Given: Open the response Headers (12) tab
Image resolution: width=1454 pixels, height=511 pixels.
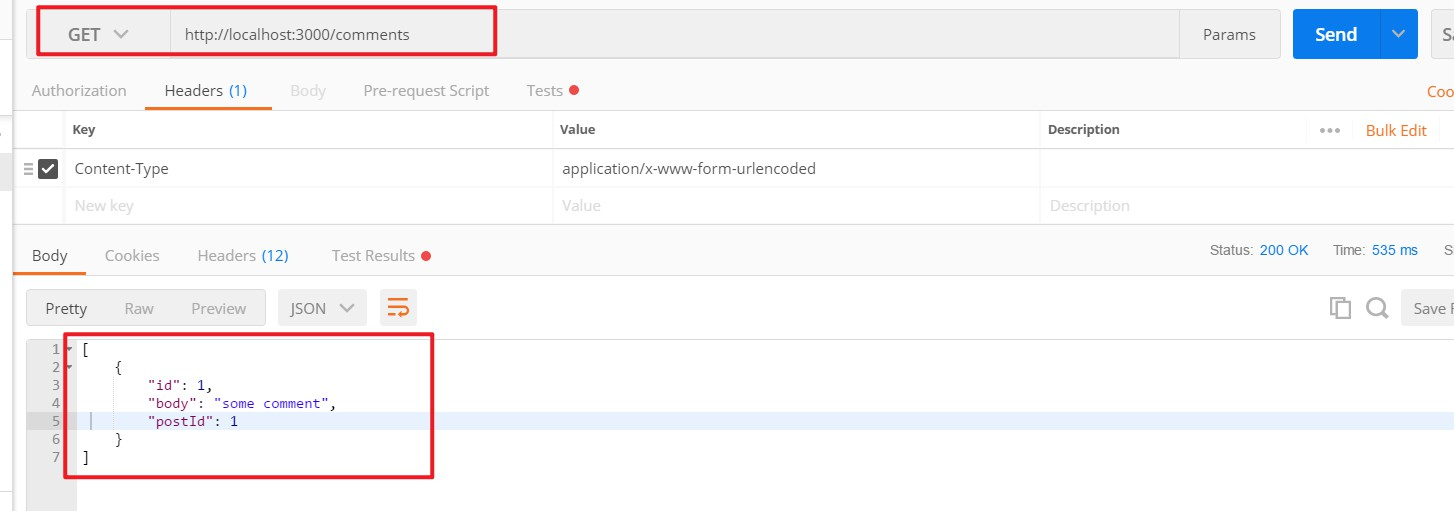Looking at the screenshot, I should pos(243,255).
